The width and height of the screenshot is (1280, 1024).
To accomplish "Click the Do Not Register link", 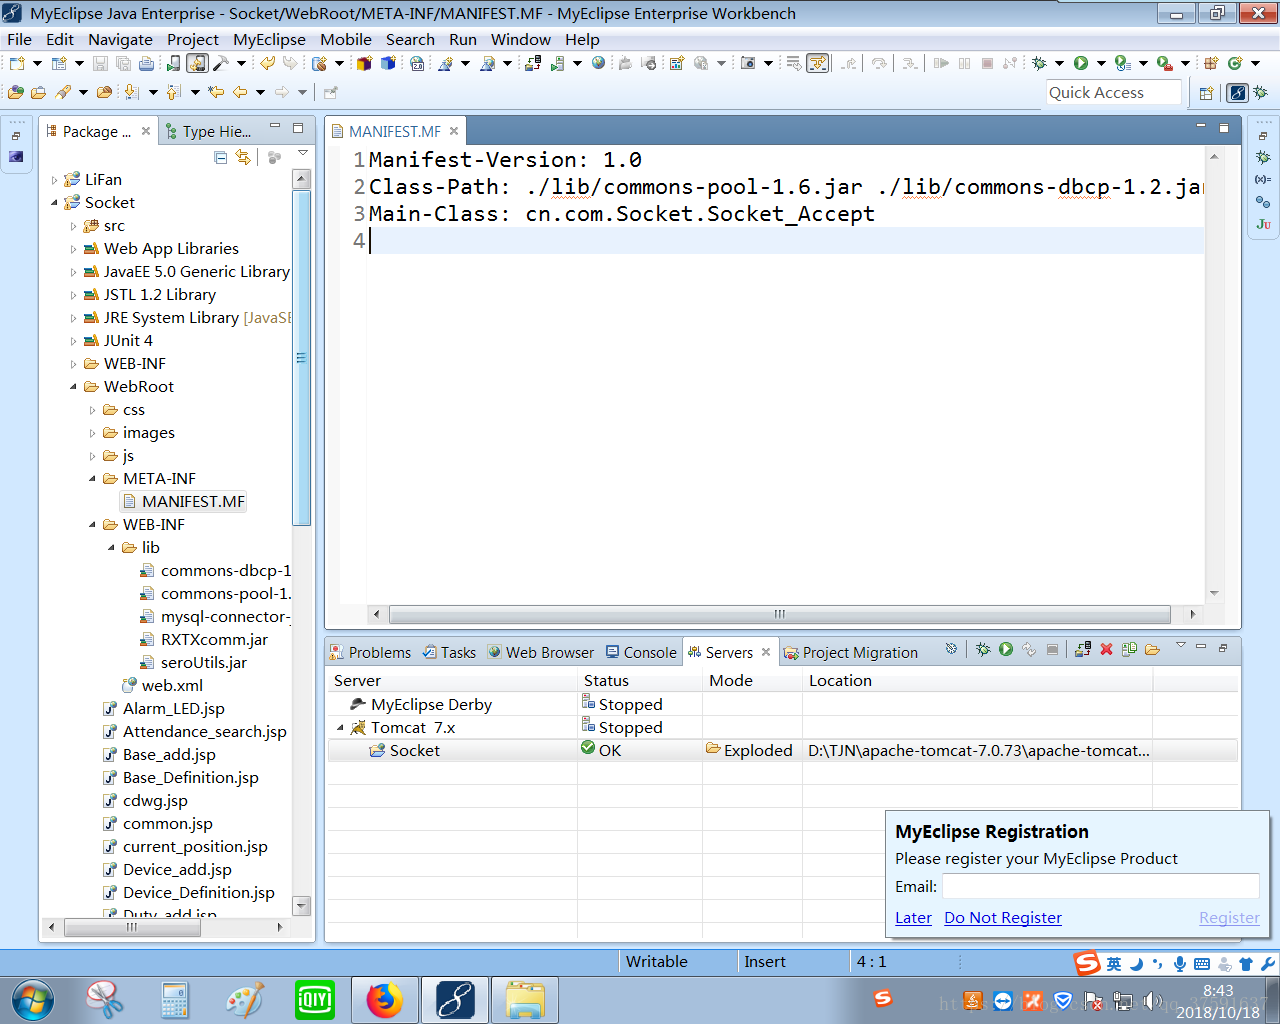I will click(x=1003, y=917).
